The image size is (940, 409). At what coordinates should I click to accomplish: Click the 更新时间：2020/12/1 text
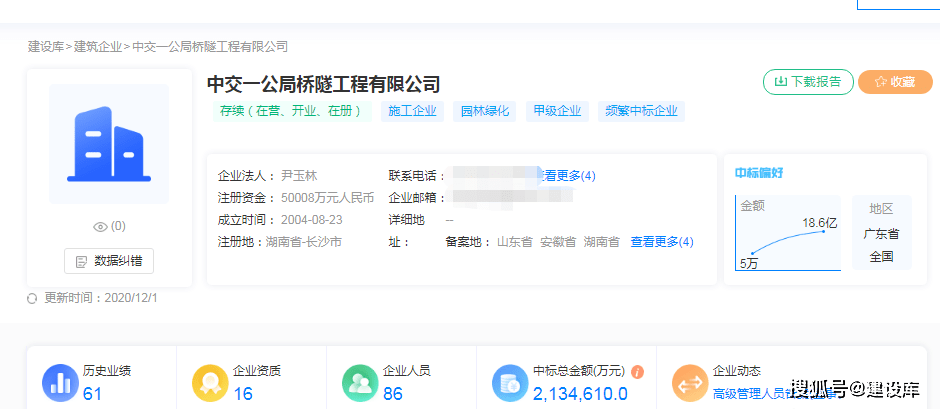pyautogui.click(x=101, y=298)
